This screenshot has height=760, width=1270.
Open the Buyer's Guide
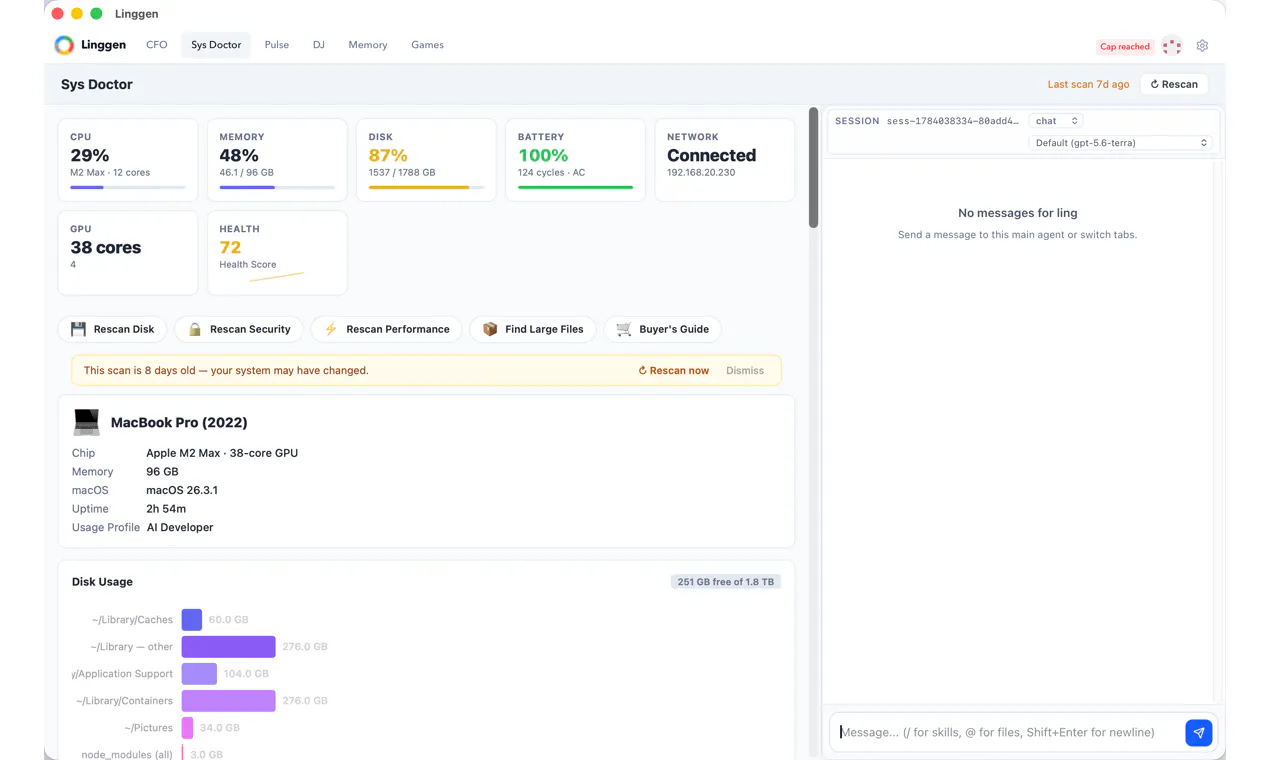tap(663, 329)
